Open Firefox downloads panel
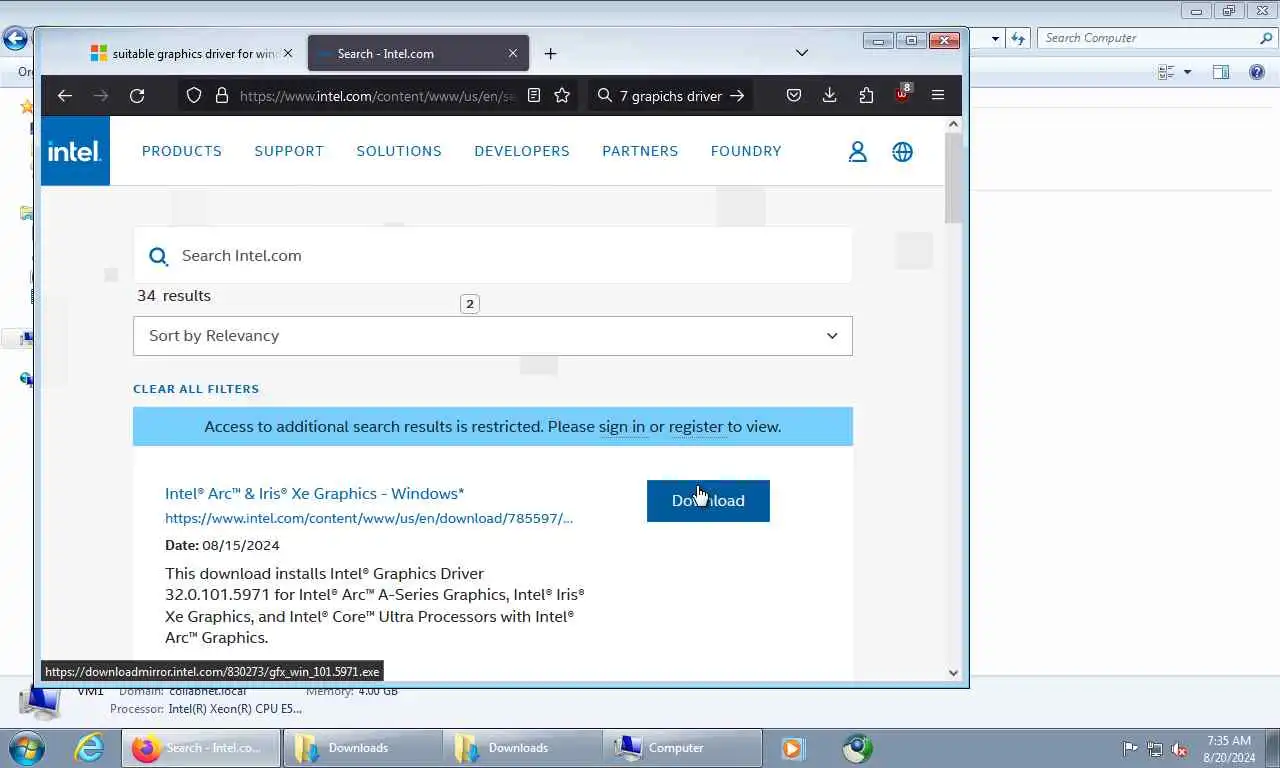Image resolution: width=1280 pixels, height=768 pixels. pyautogui.click(x=829, y=96)
